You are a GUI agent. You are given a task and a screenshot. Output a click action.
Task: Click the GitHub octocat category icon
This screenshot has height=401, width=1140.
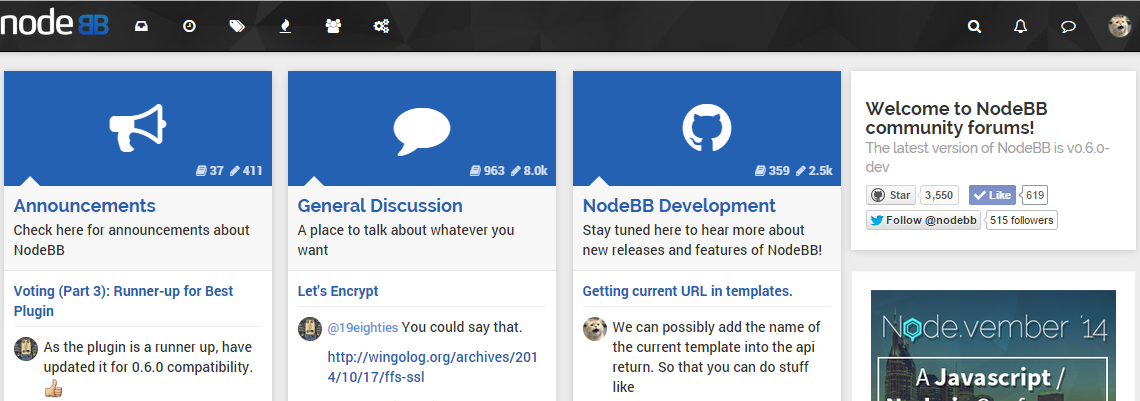tap(707, 129)
